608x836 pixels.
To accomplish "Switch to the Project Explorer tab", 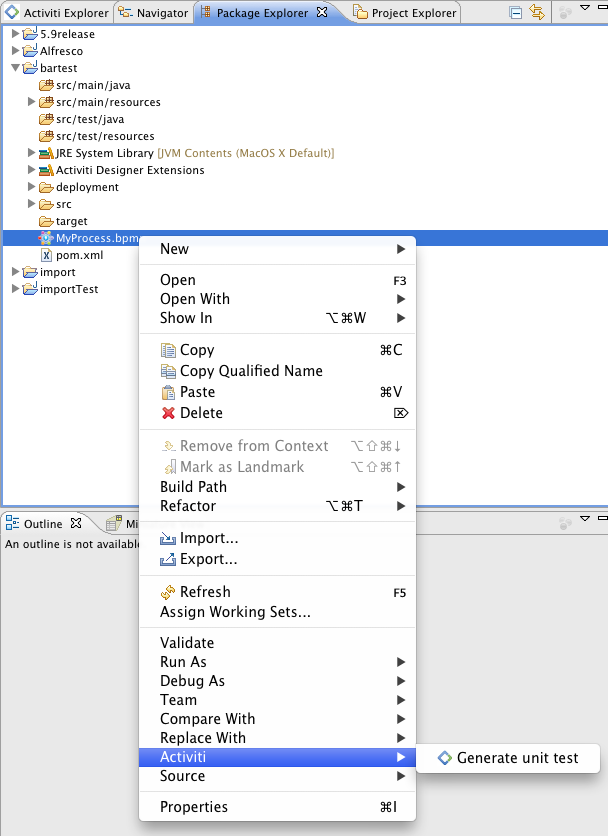I will tap(415, 12).
